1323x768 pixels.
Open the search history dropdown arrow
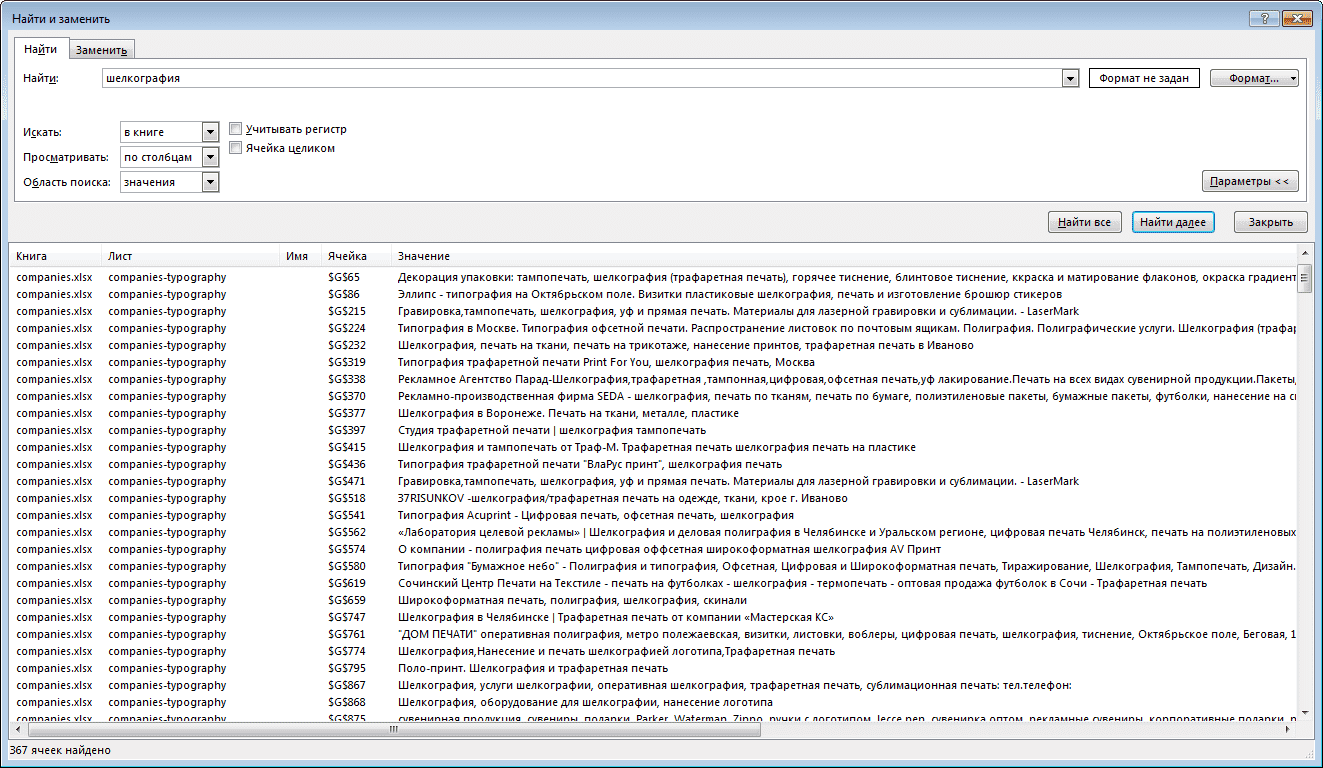click(x=1070, y=78)
